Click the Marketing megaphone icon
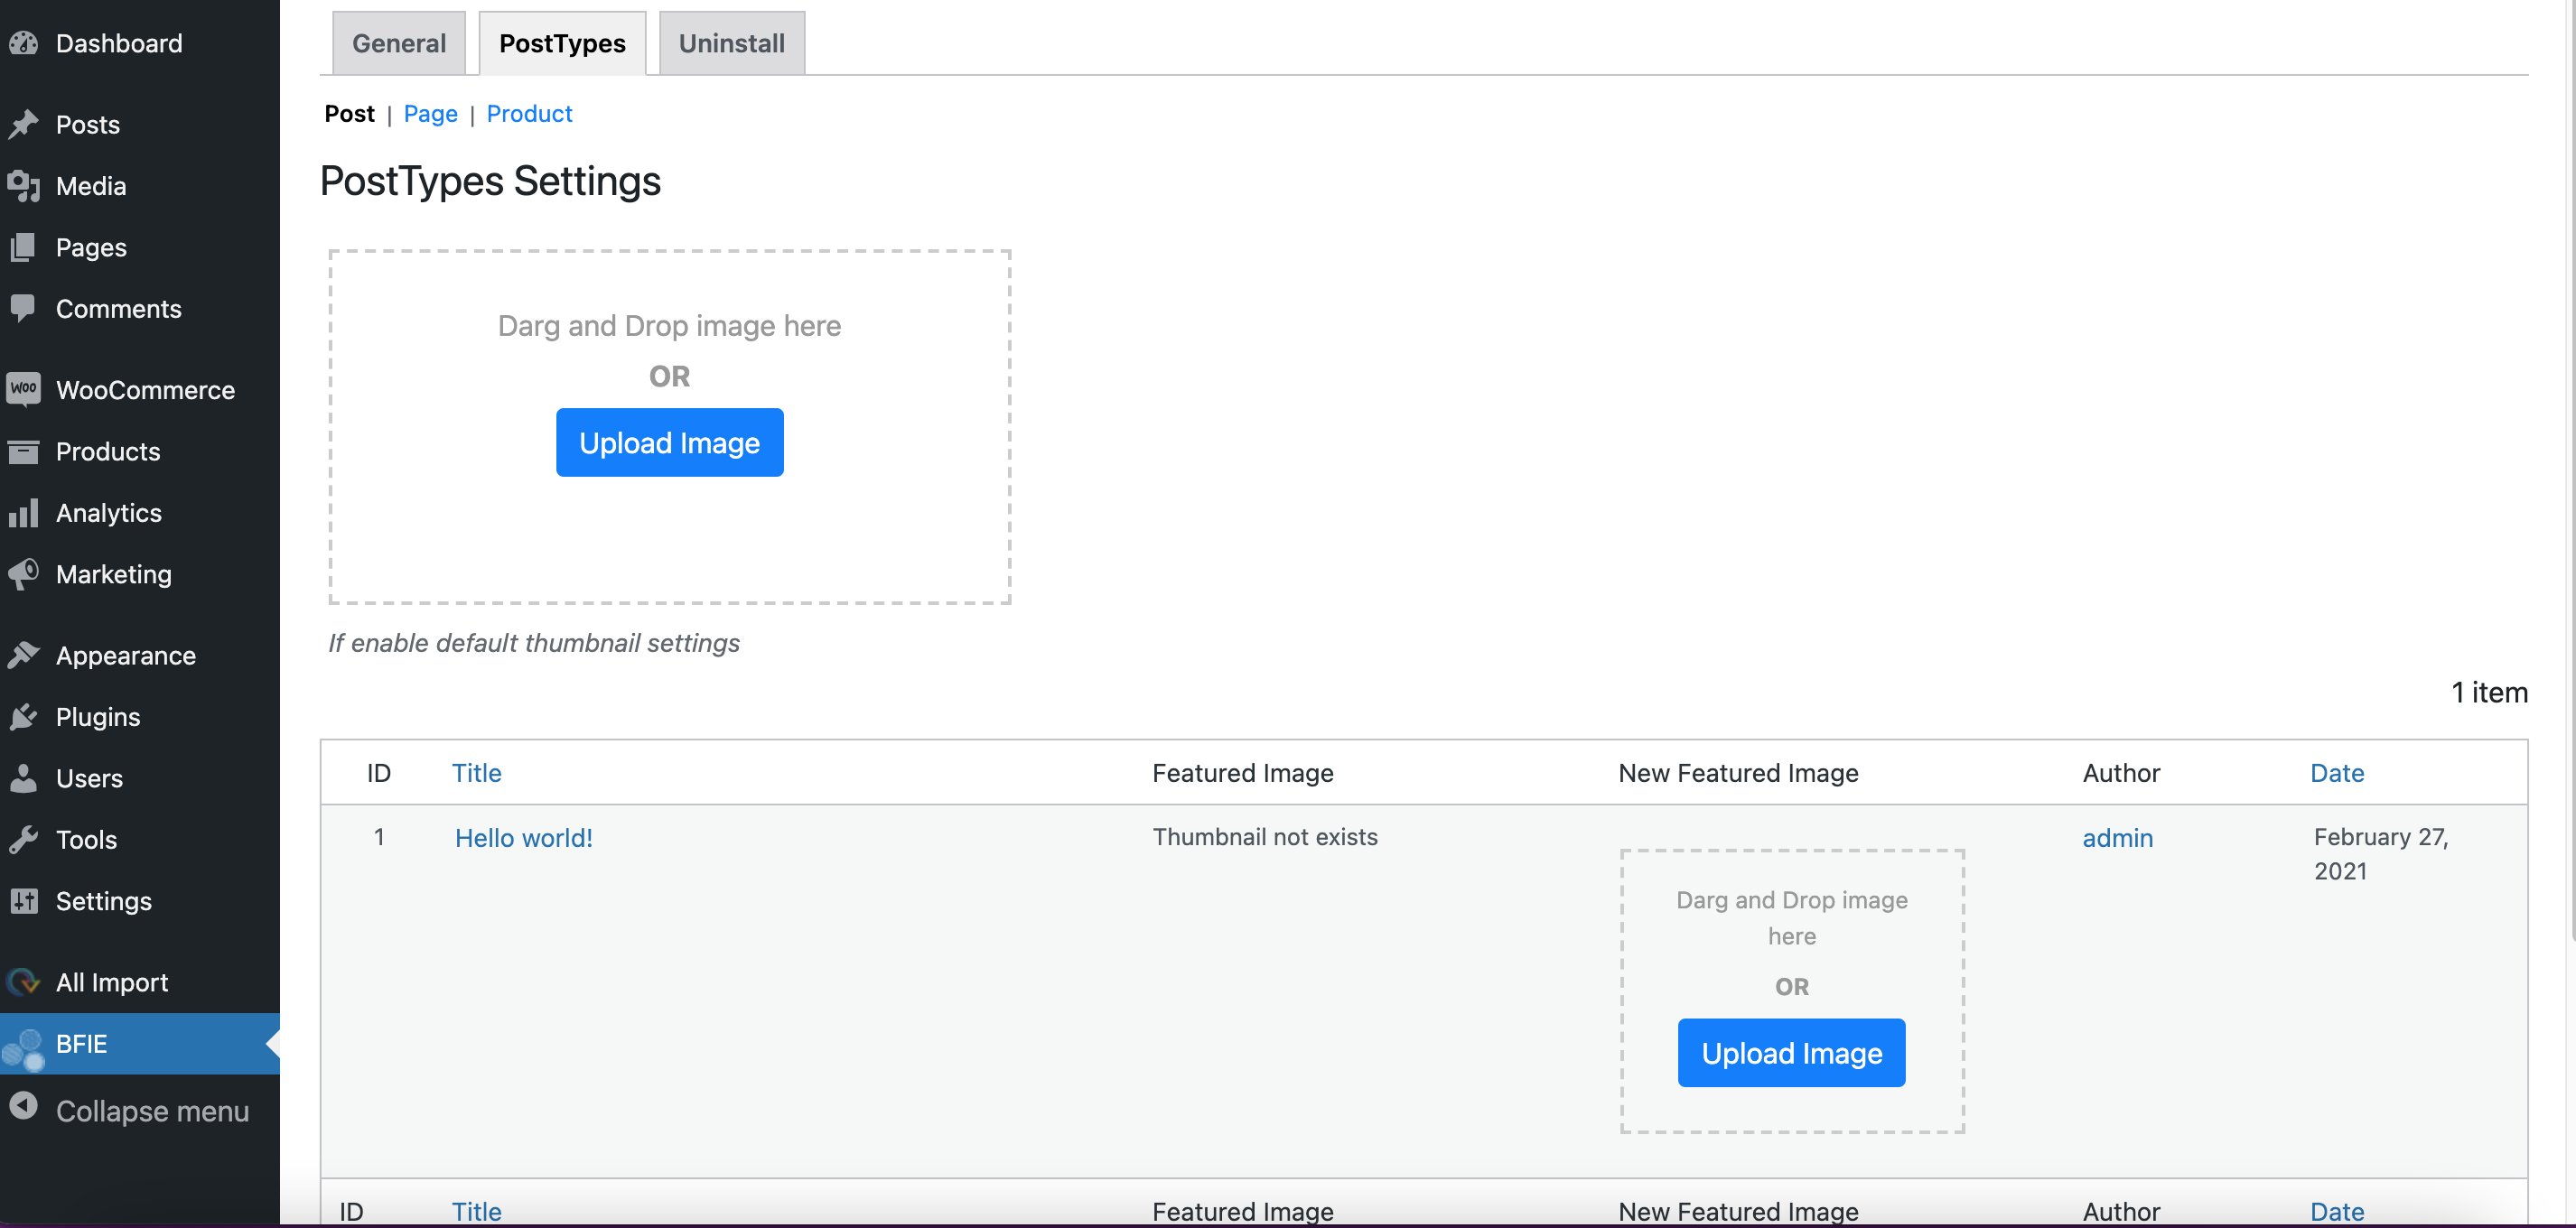This screenshot has width=2576, height=1228. (x=24, y=574)
